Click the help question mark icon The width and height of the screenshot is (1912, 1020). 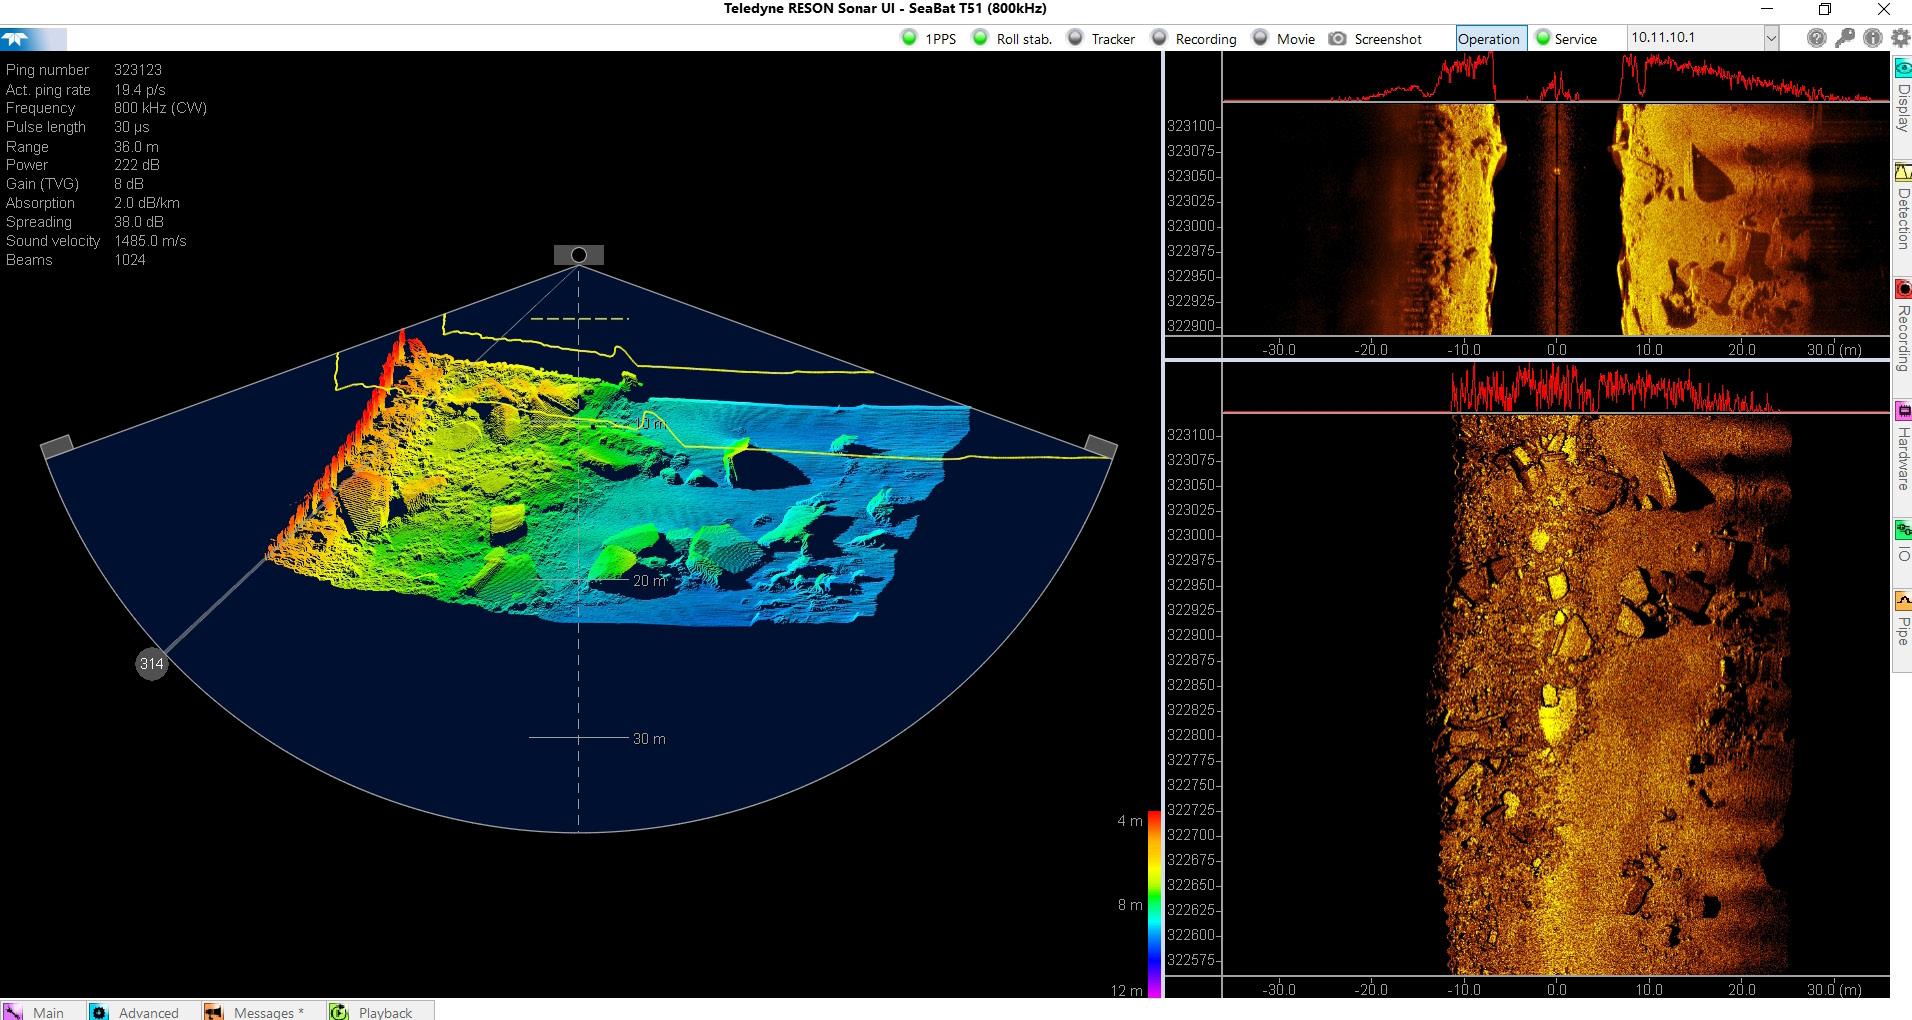1817,38
